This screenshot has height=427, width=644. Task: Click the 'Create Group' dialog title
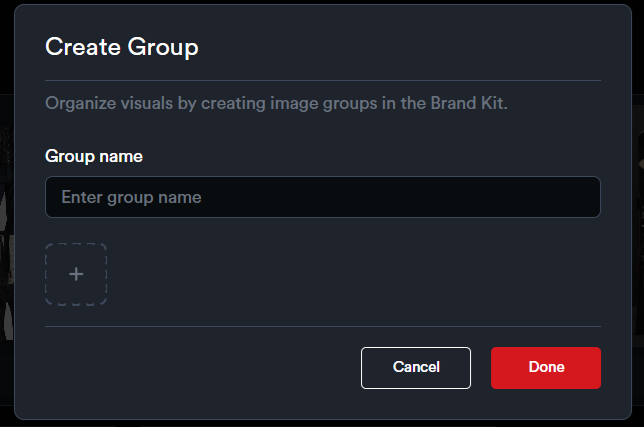point(122,47)
